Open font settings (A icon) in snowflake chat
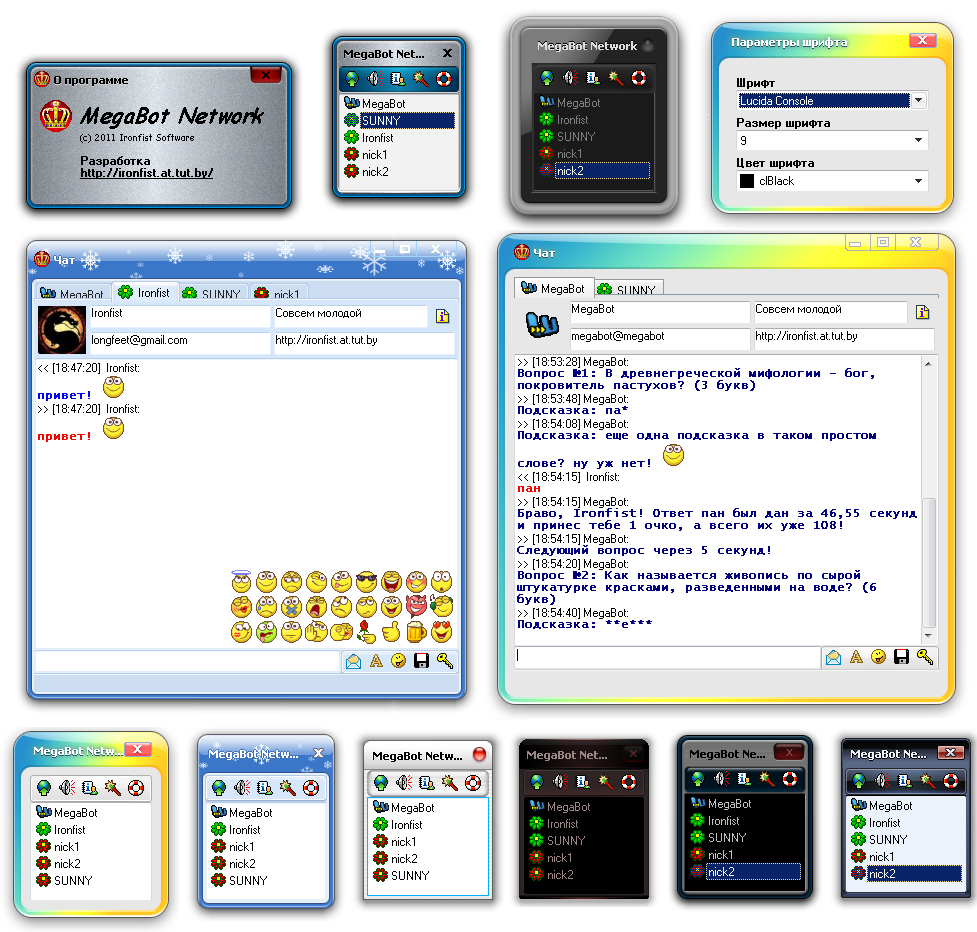This screenshot has width=977, height=932. [376, 661]
